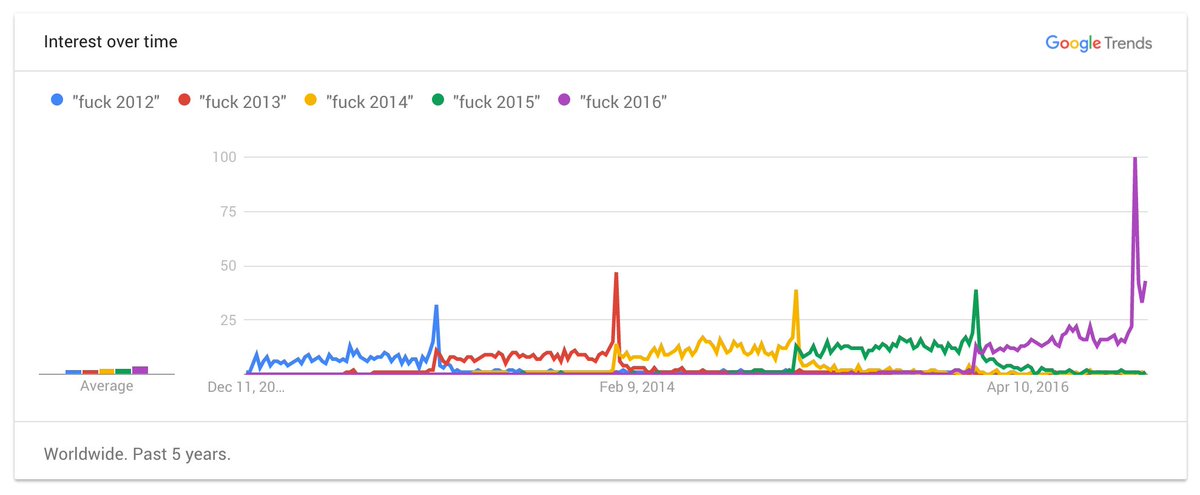
Task: Click the purple peak at 100
Action: (x=1135, y=159)
